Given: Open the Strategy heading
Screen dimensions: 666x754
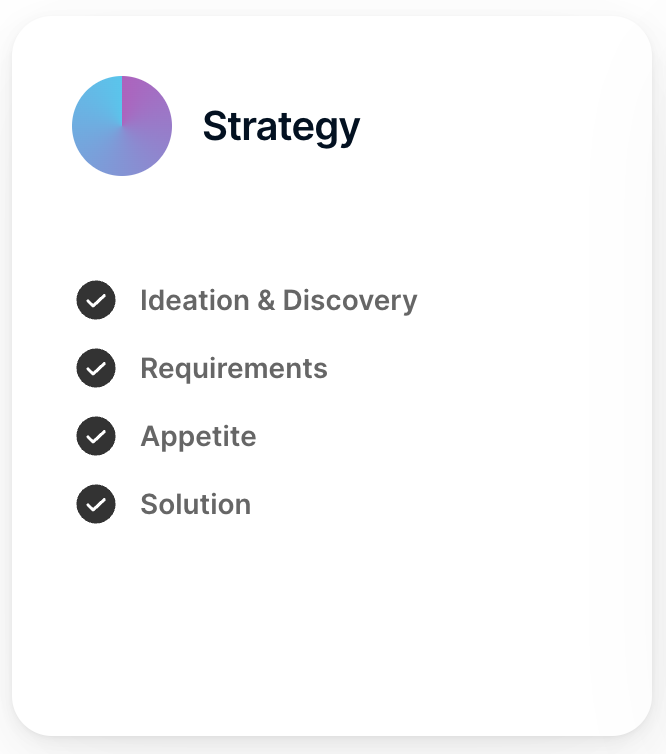Looking at the screenshot, I should coord(281,127).
